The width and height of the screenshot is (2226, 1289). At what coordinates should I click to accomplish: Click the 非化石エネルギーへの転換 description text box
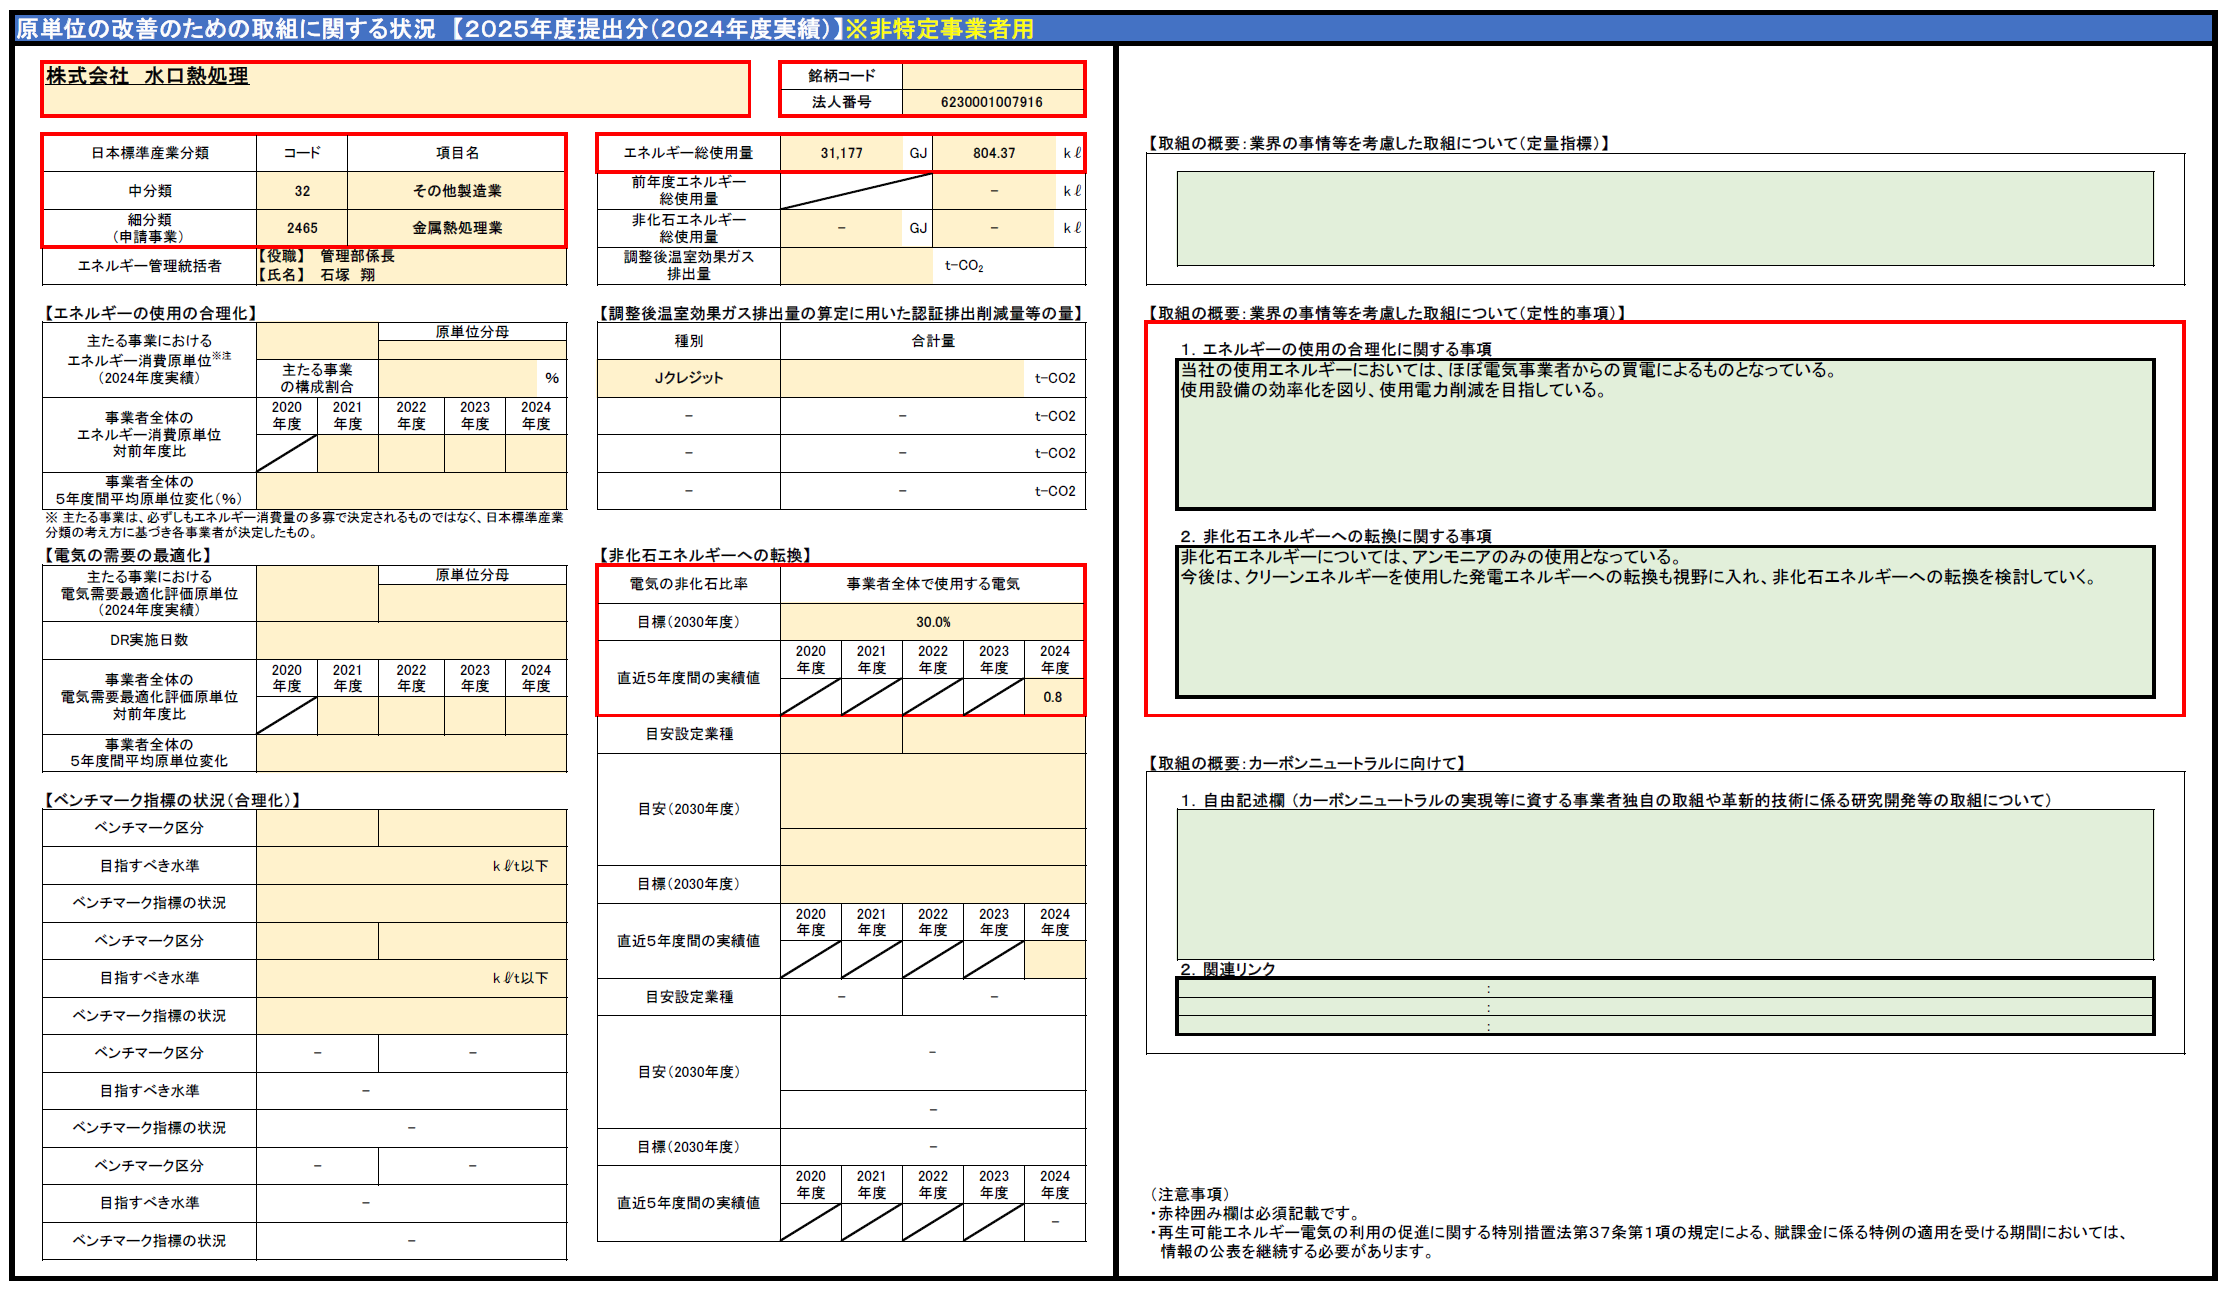tap(1664, 621)
